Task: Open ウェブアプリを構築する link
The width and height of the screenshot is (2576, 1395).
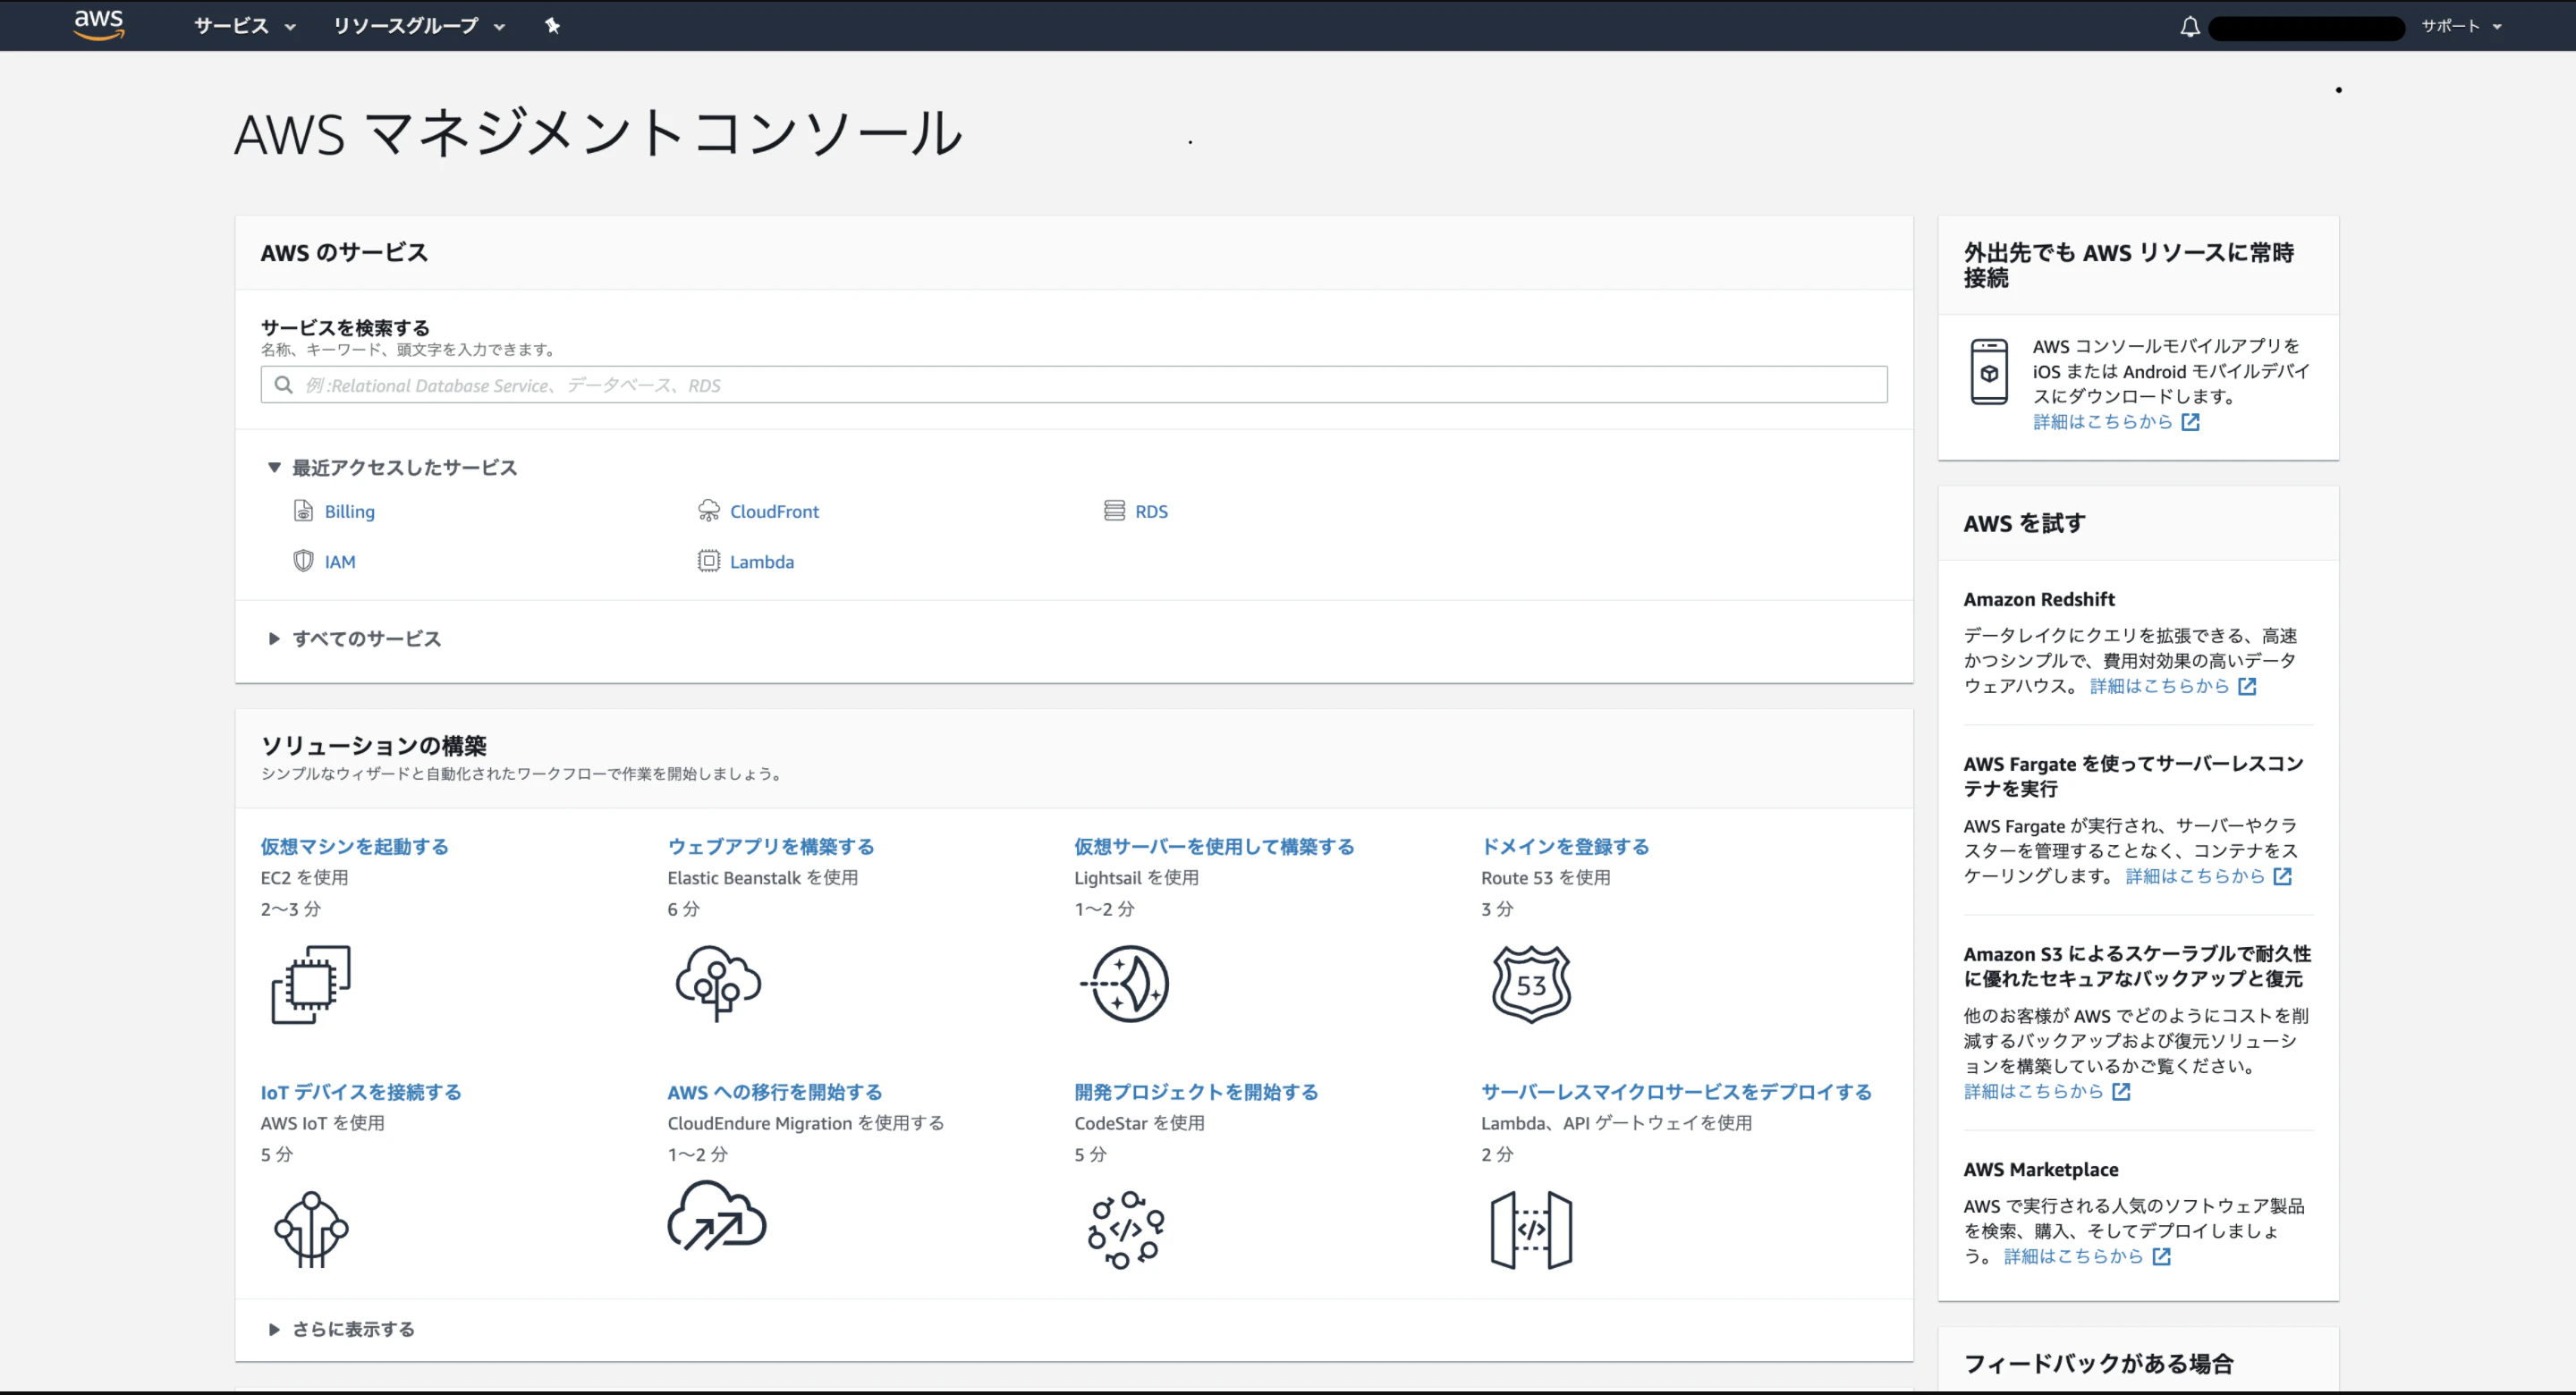Action: (771, 846)
